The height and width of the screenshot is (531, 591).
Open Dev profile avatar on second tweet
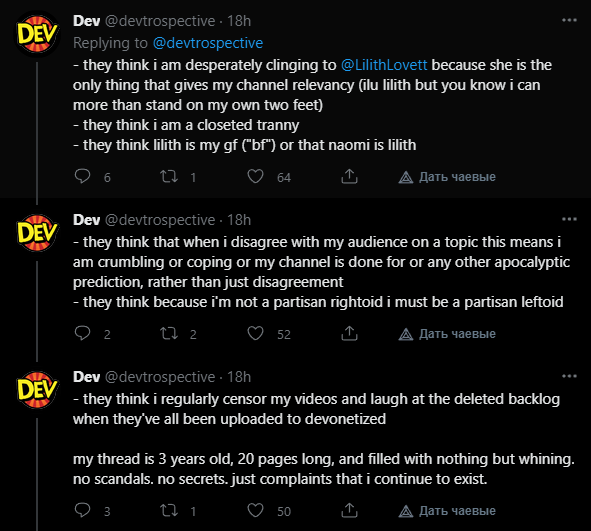click(37, 232)
